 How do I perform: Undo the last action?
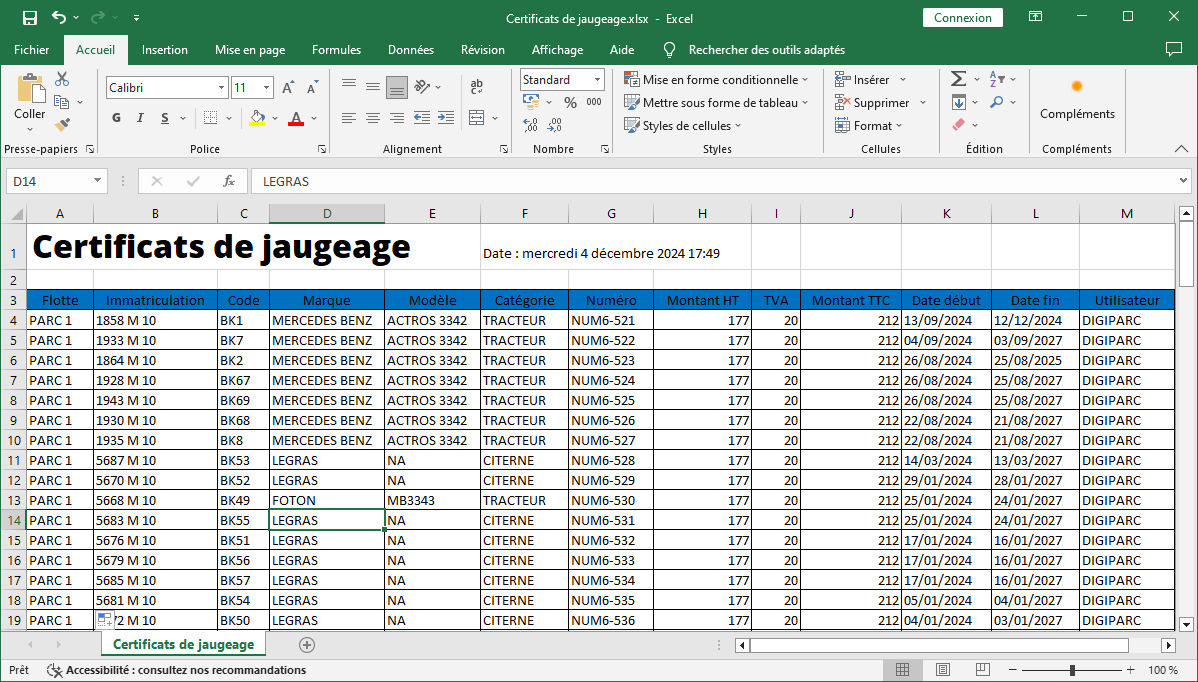click(59, 18)
